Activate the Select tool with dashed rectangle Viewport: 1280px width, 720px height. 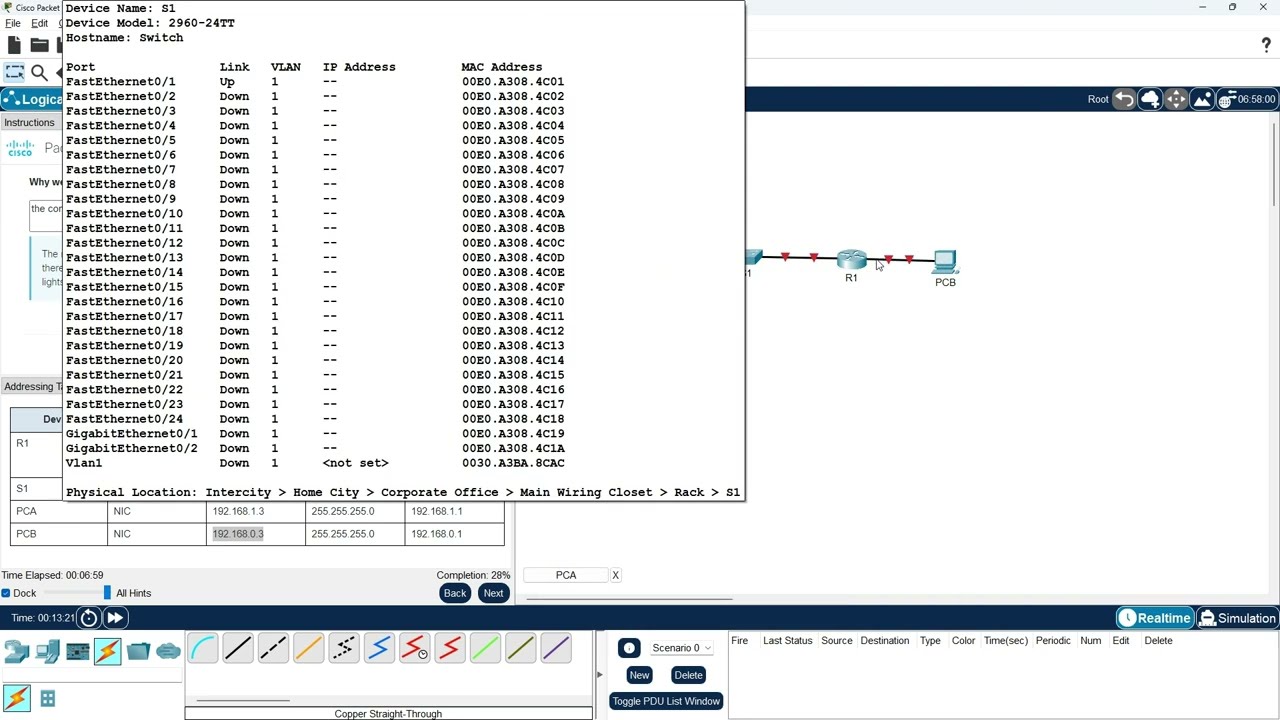point(14,72)
